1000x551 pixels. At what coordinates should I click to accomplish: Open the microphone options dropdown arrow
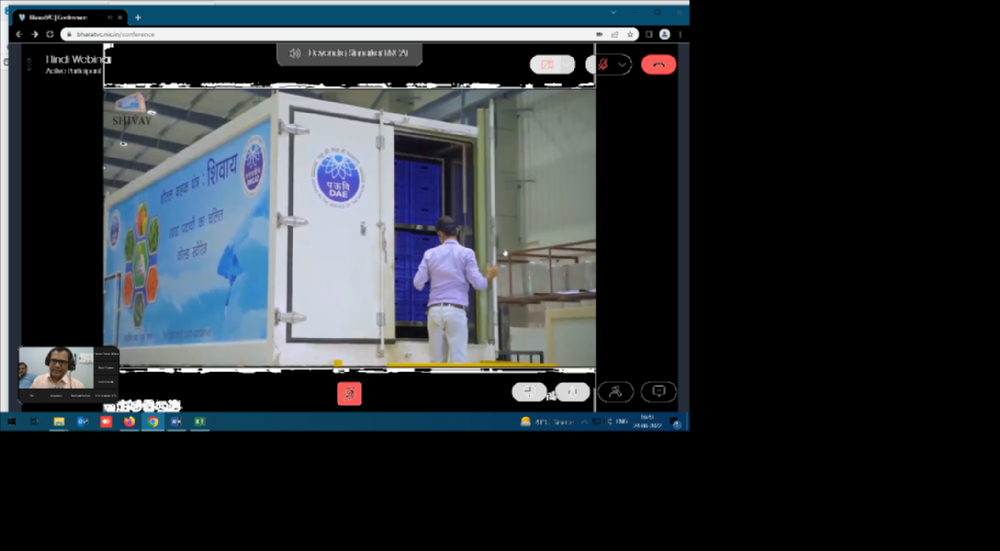point(622,64)
